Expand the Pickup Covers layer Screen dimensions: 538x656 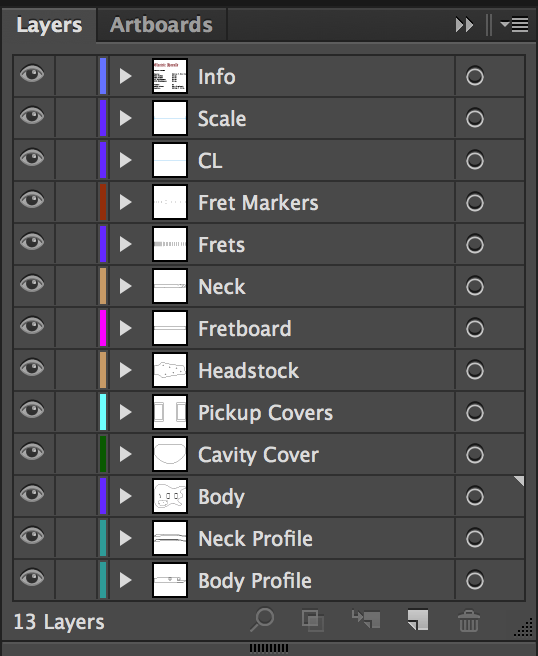coord(126,413)
